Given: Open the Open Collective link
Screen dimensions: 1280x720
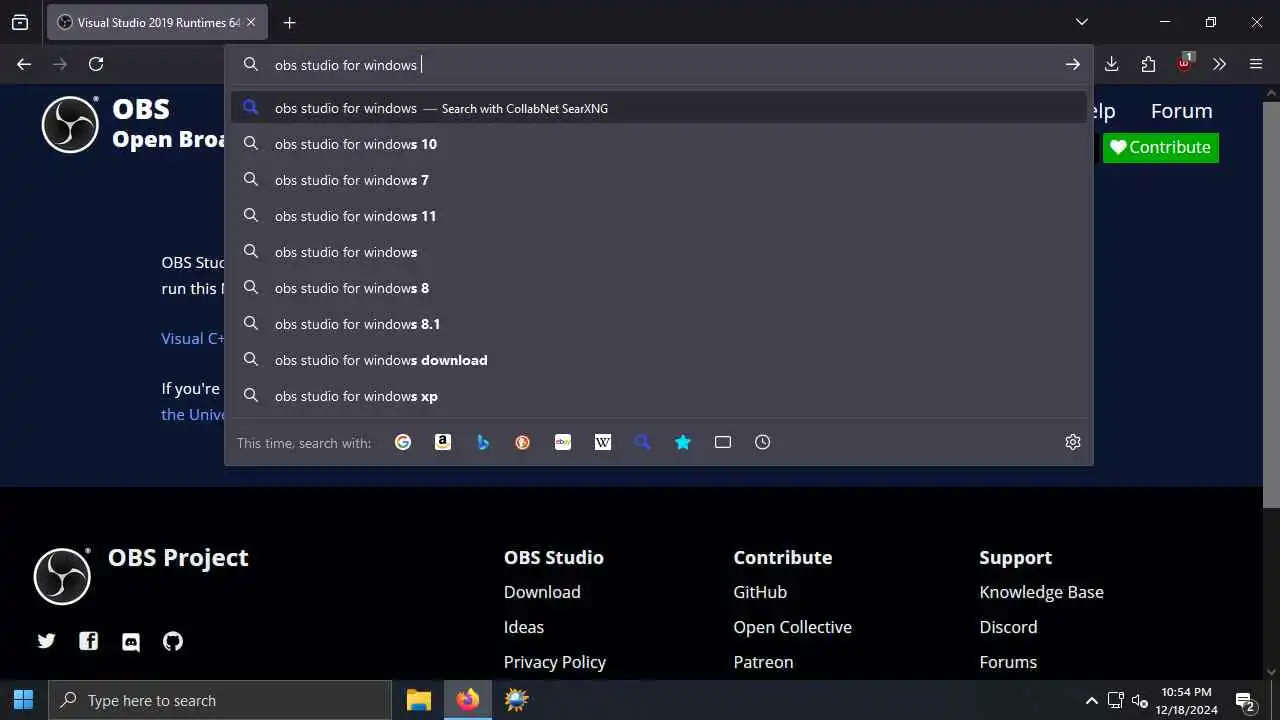Looking at the screenshot, I should [793, 627].
